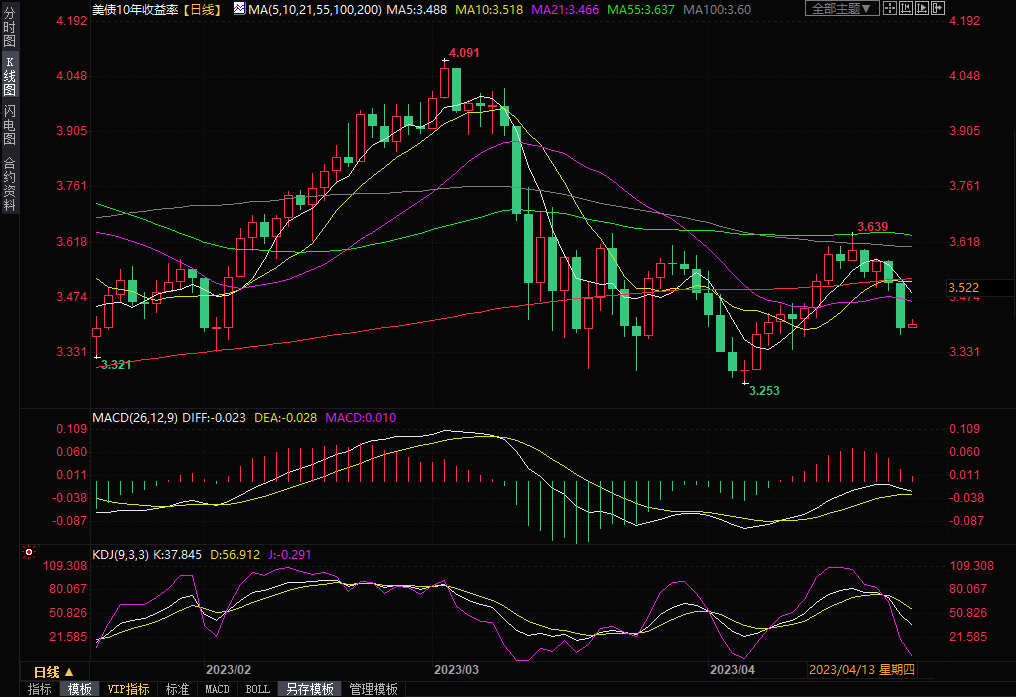Apply the 标准 template
Image resolution: width=1016 pixels, height=697 pixels.
(177, 689)
